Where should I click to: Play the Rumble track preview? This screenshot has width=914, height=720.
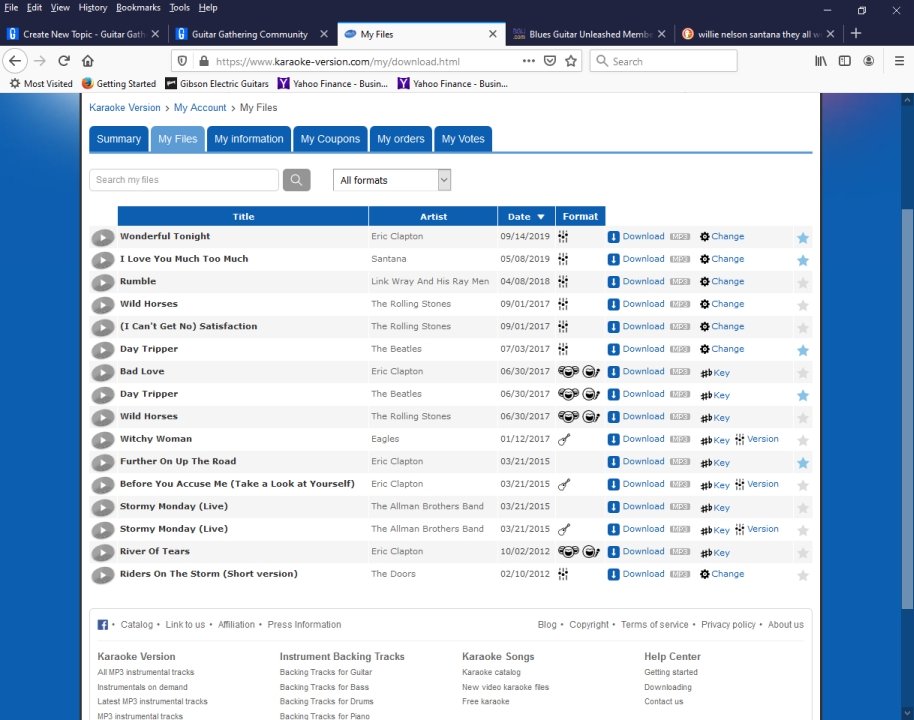pyautogui.click(x=103, y=282)
